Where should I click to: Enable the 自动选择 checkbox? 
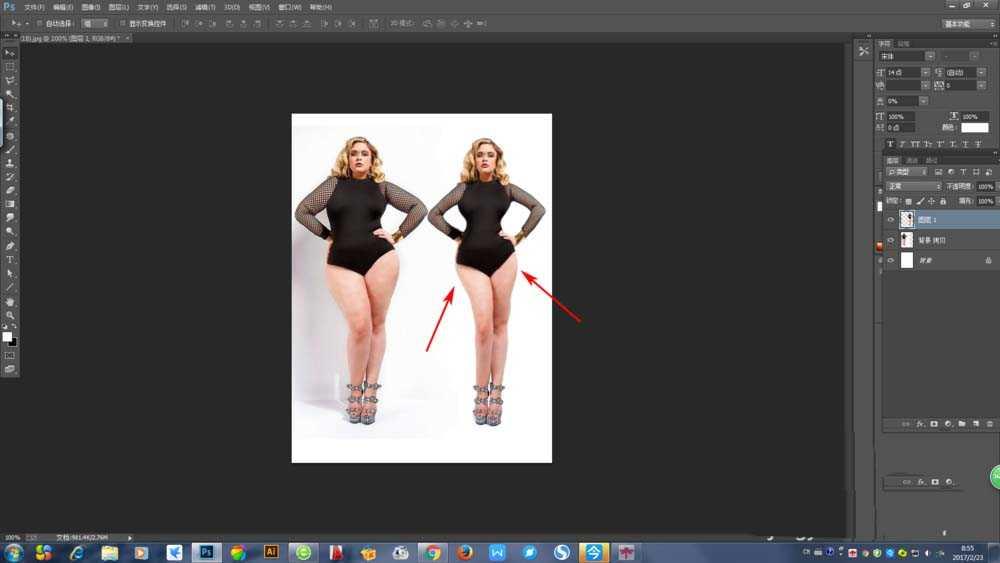[x=39, y=23]
